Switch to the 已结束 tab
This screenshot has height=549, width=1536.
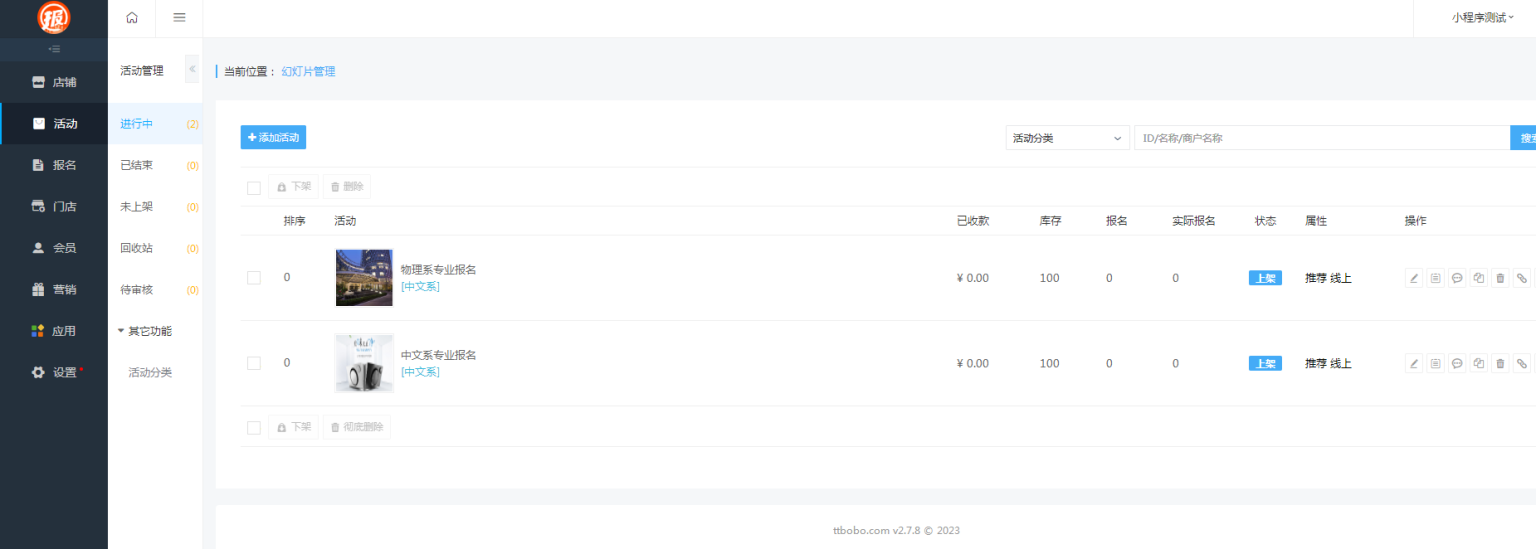click(137, 166)
